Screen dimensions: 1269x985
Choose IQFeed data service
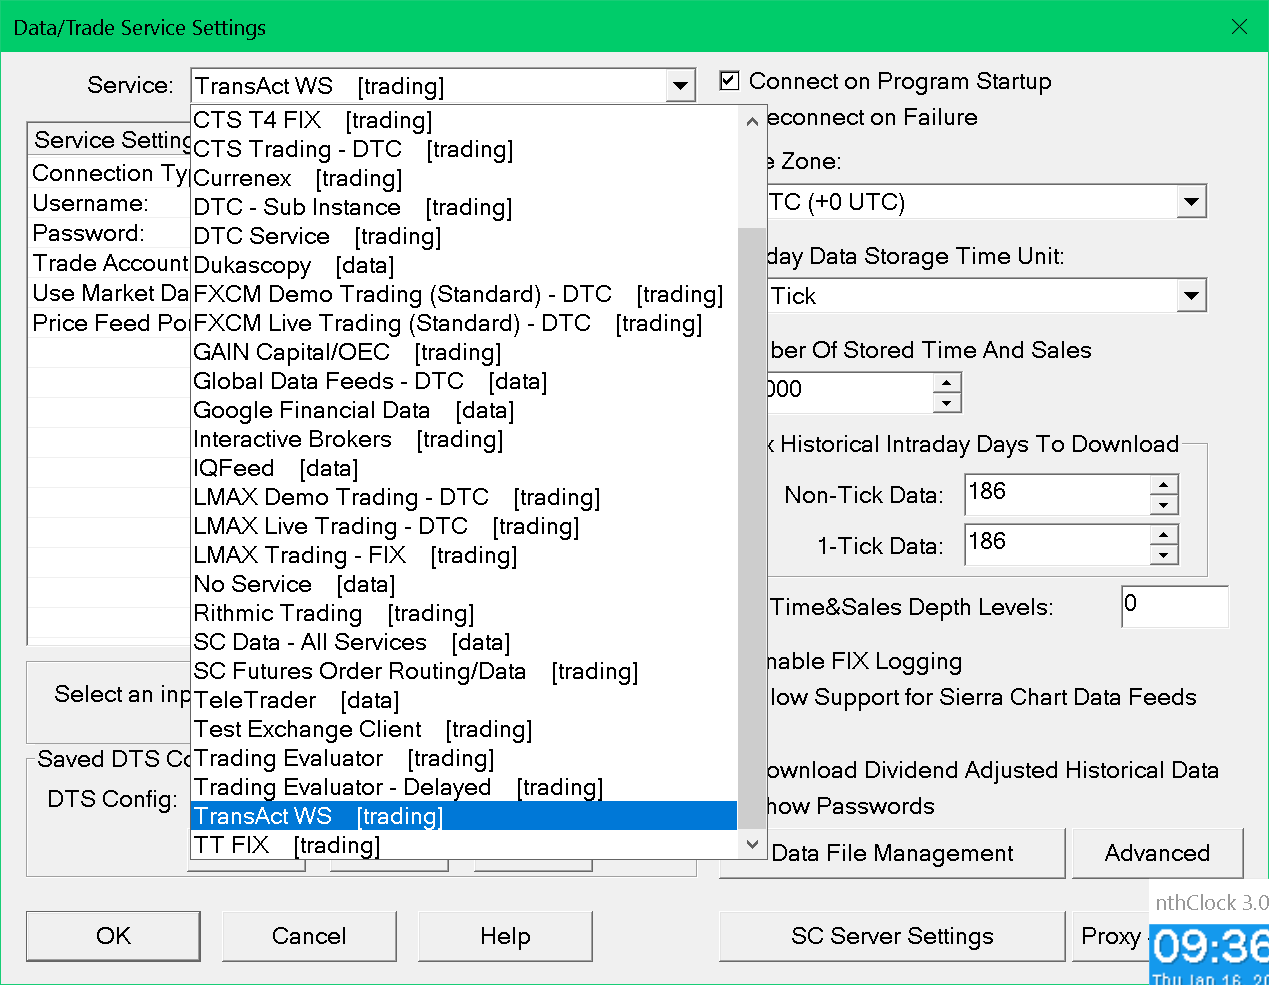(464, 468)
